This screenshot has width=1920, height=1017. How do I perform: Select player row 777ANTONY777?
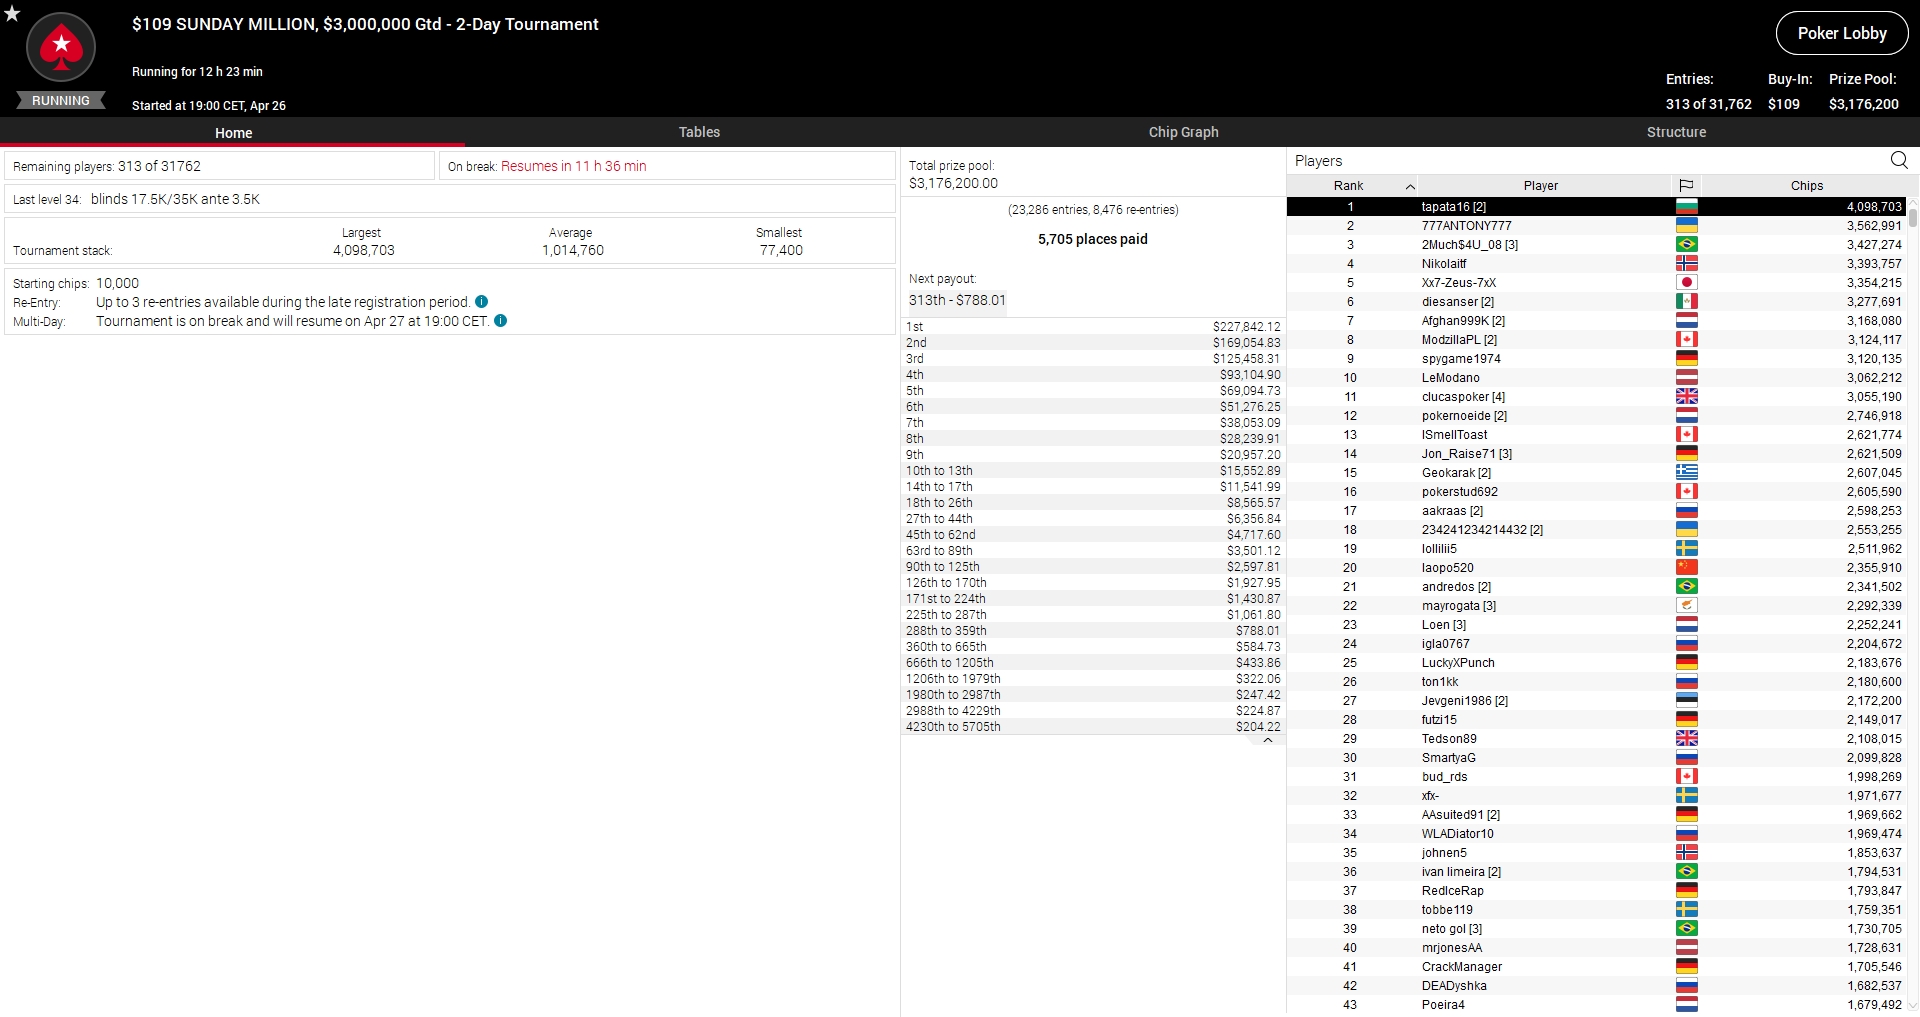click(1596, 226)
